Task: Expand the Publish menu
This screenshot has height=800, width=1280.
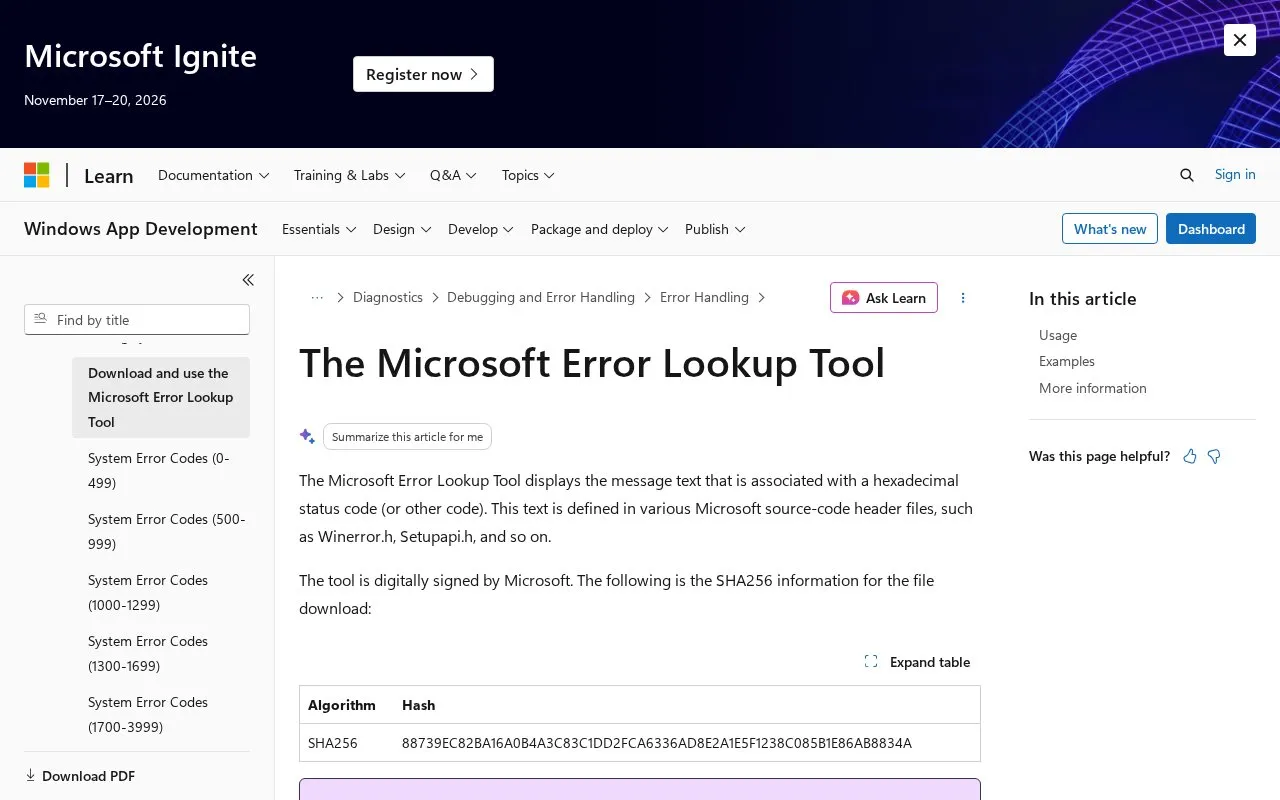Action: [x=715, y=229]
